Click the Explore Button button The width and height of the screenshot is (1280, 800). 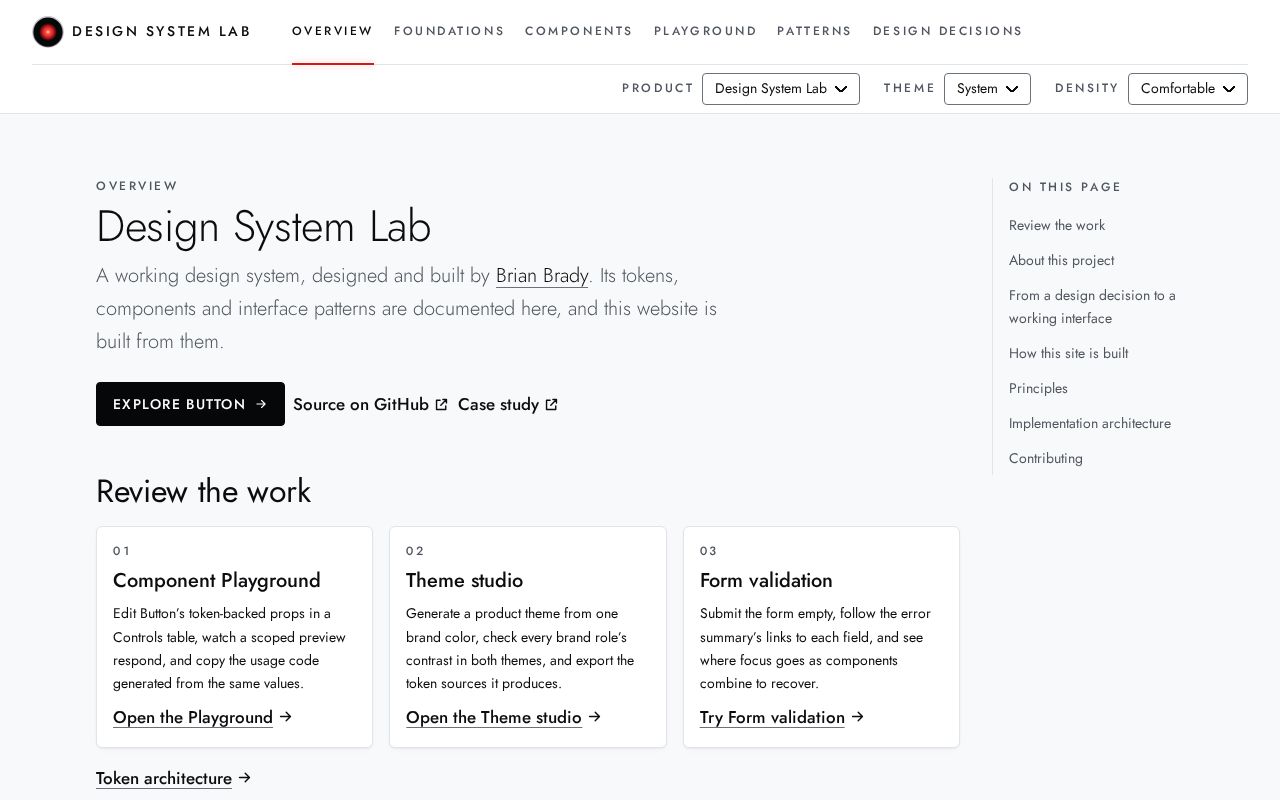pyautogui.click(x=190, y=404)
